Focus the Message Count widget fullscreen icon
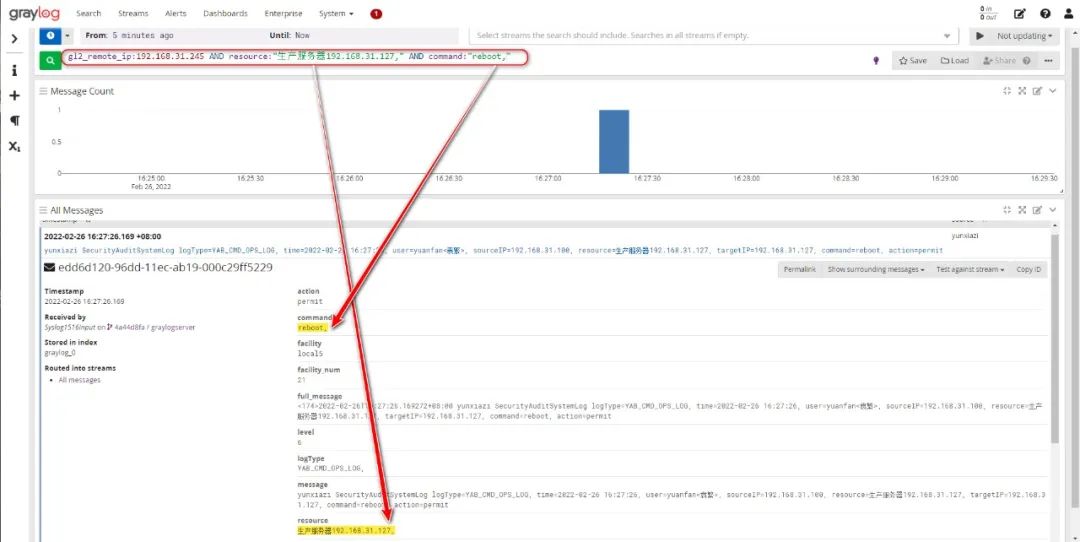Viewport: 1080px width, 542px height. (1022, 91)
